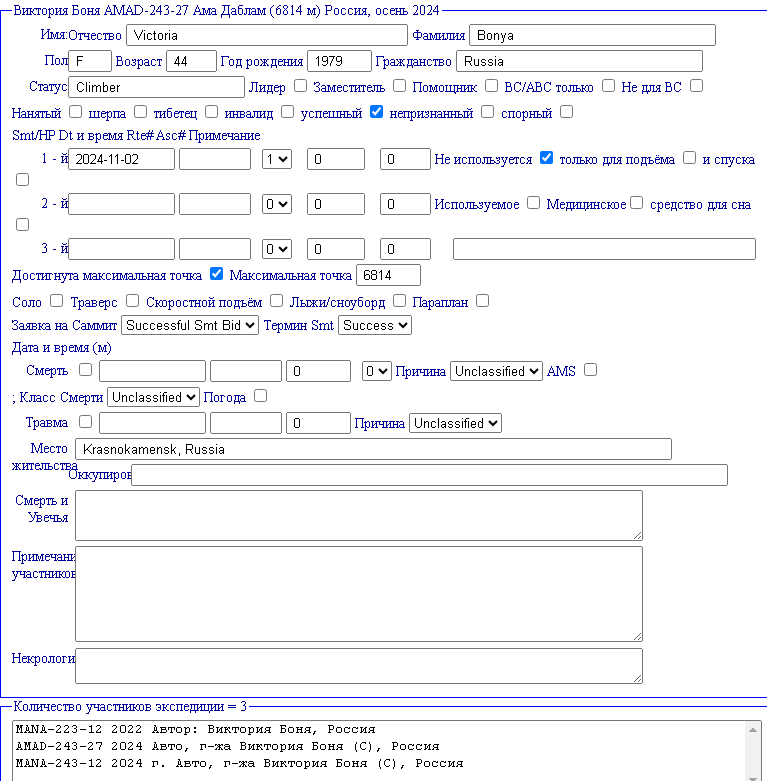
Task: Tick the AMS checkbox
Action: (591, 370)
